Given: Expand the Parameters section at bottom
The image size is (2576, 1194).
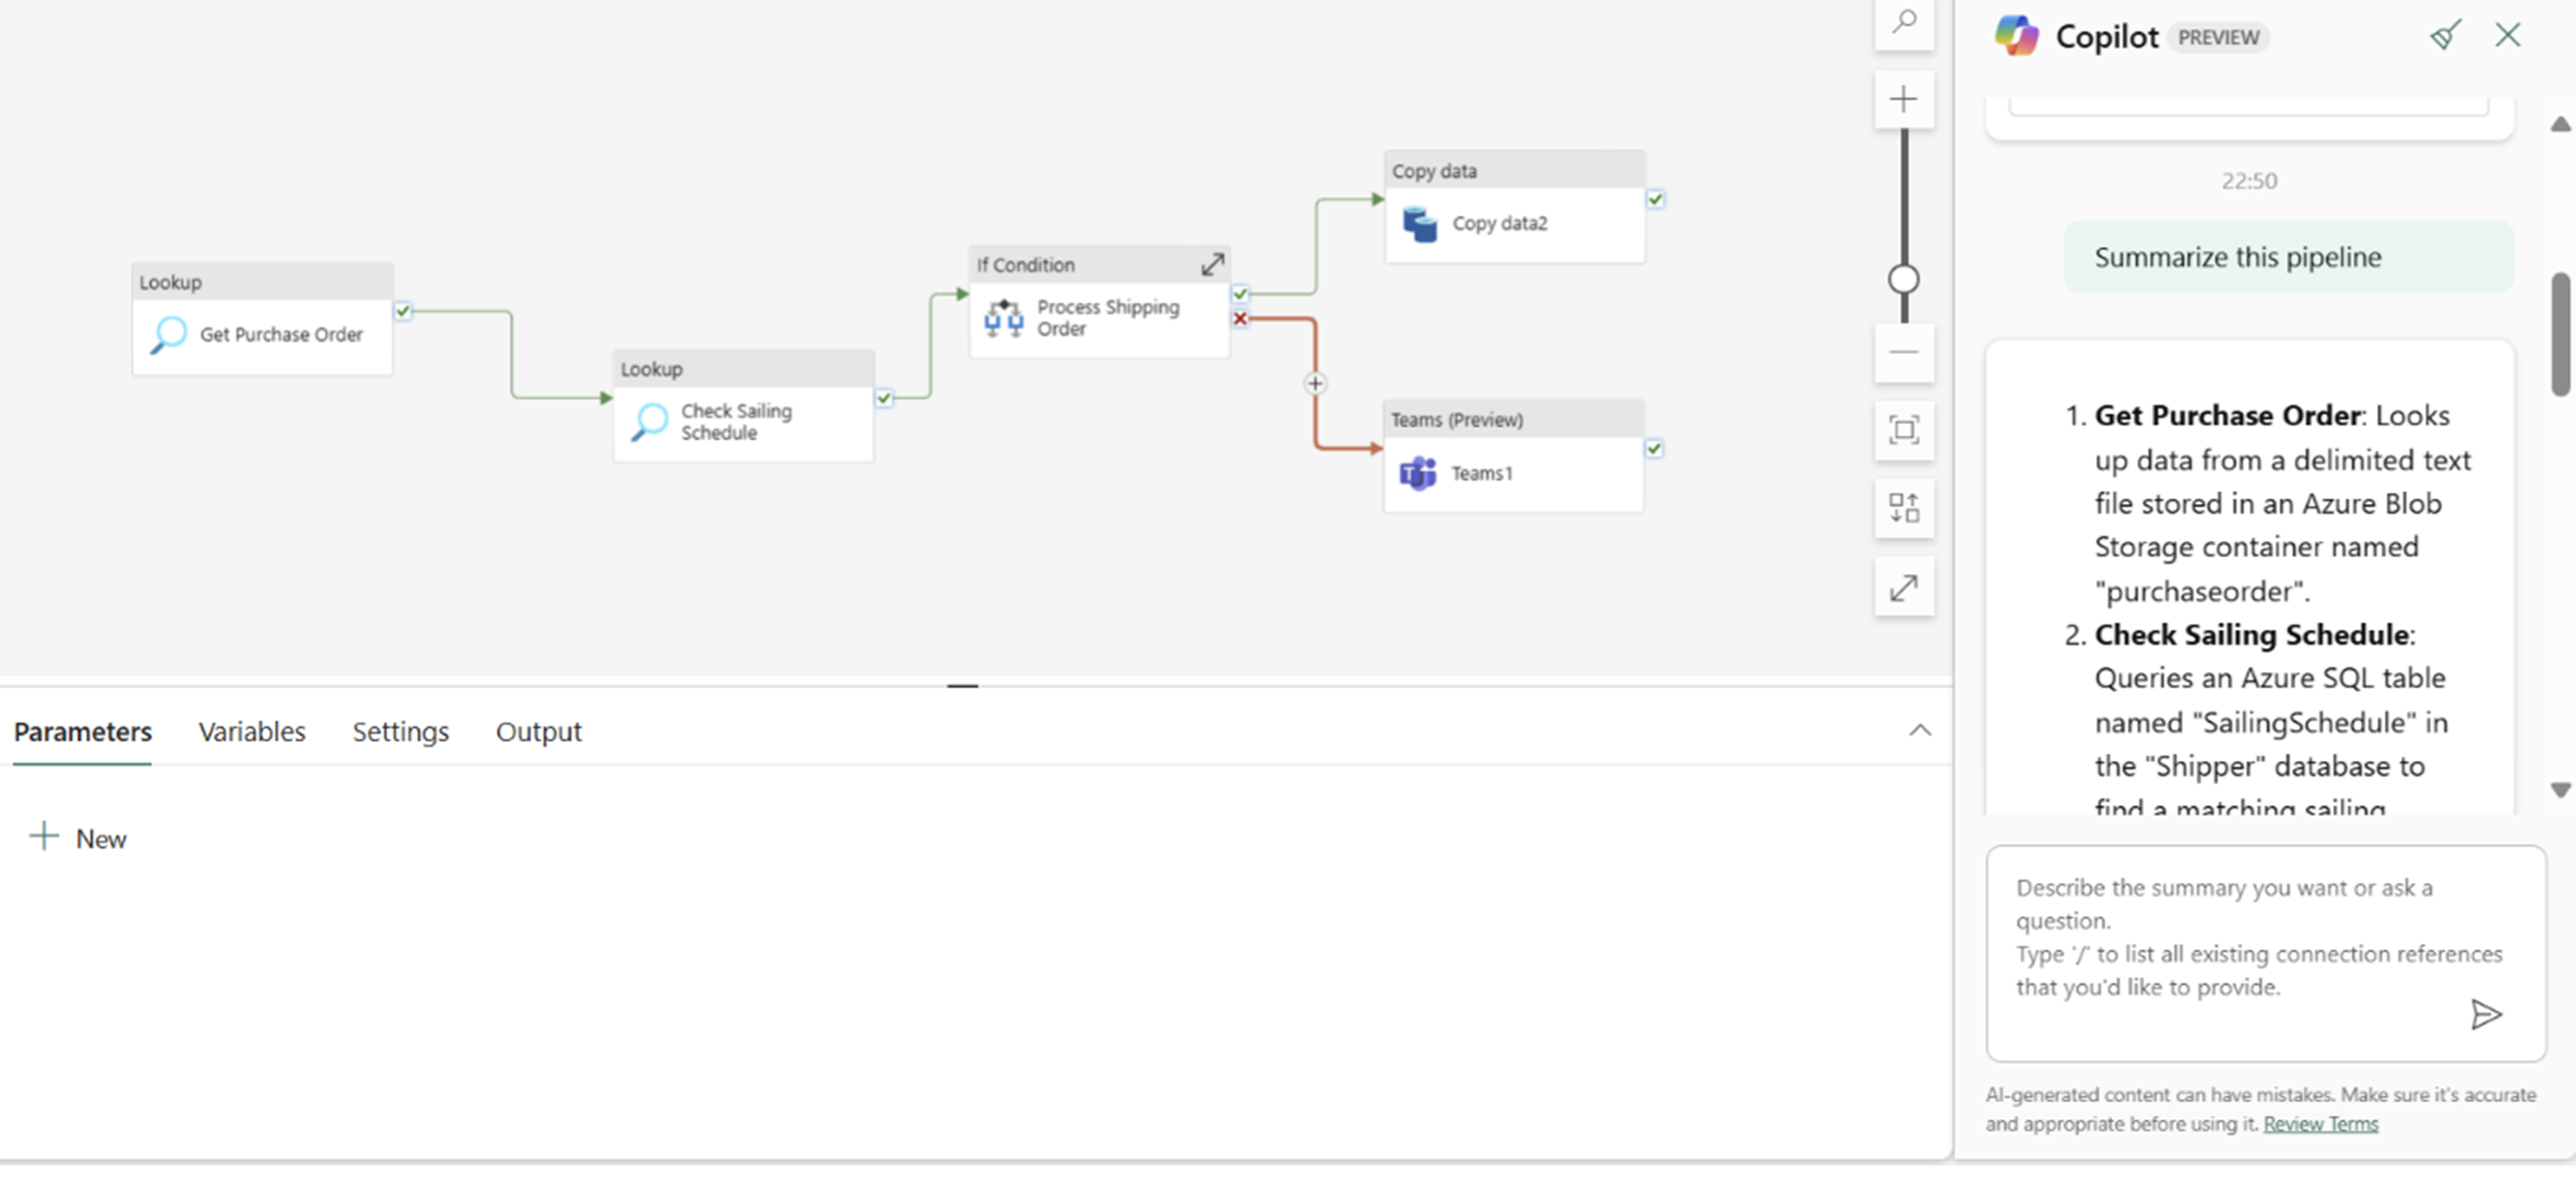Looking at the screenshot, I should point(1919,730).
